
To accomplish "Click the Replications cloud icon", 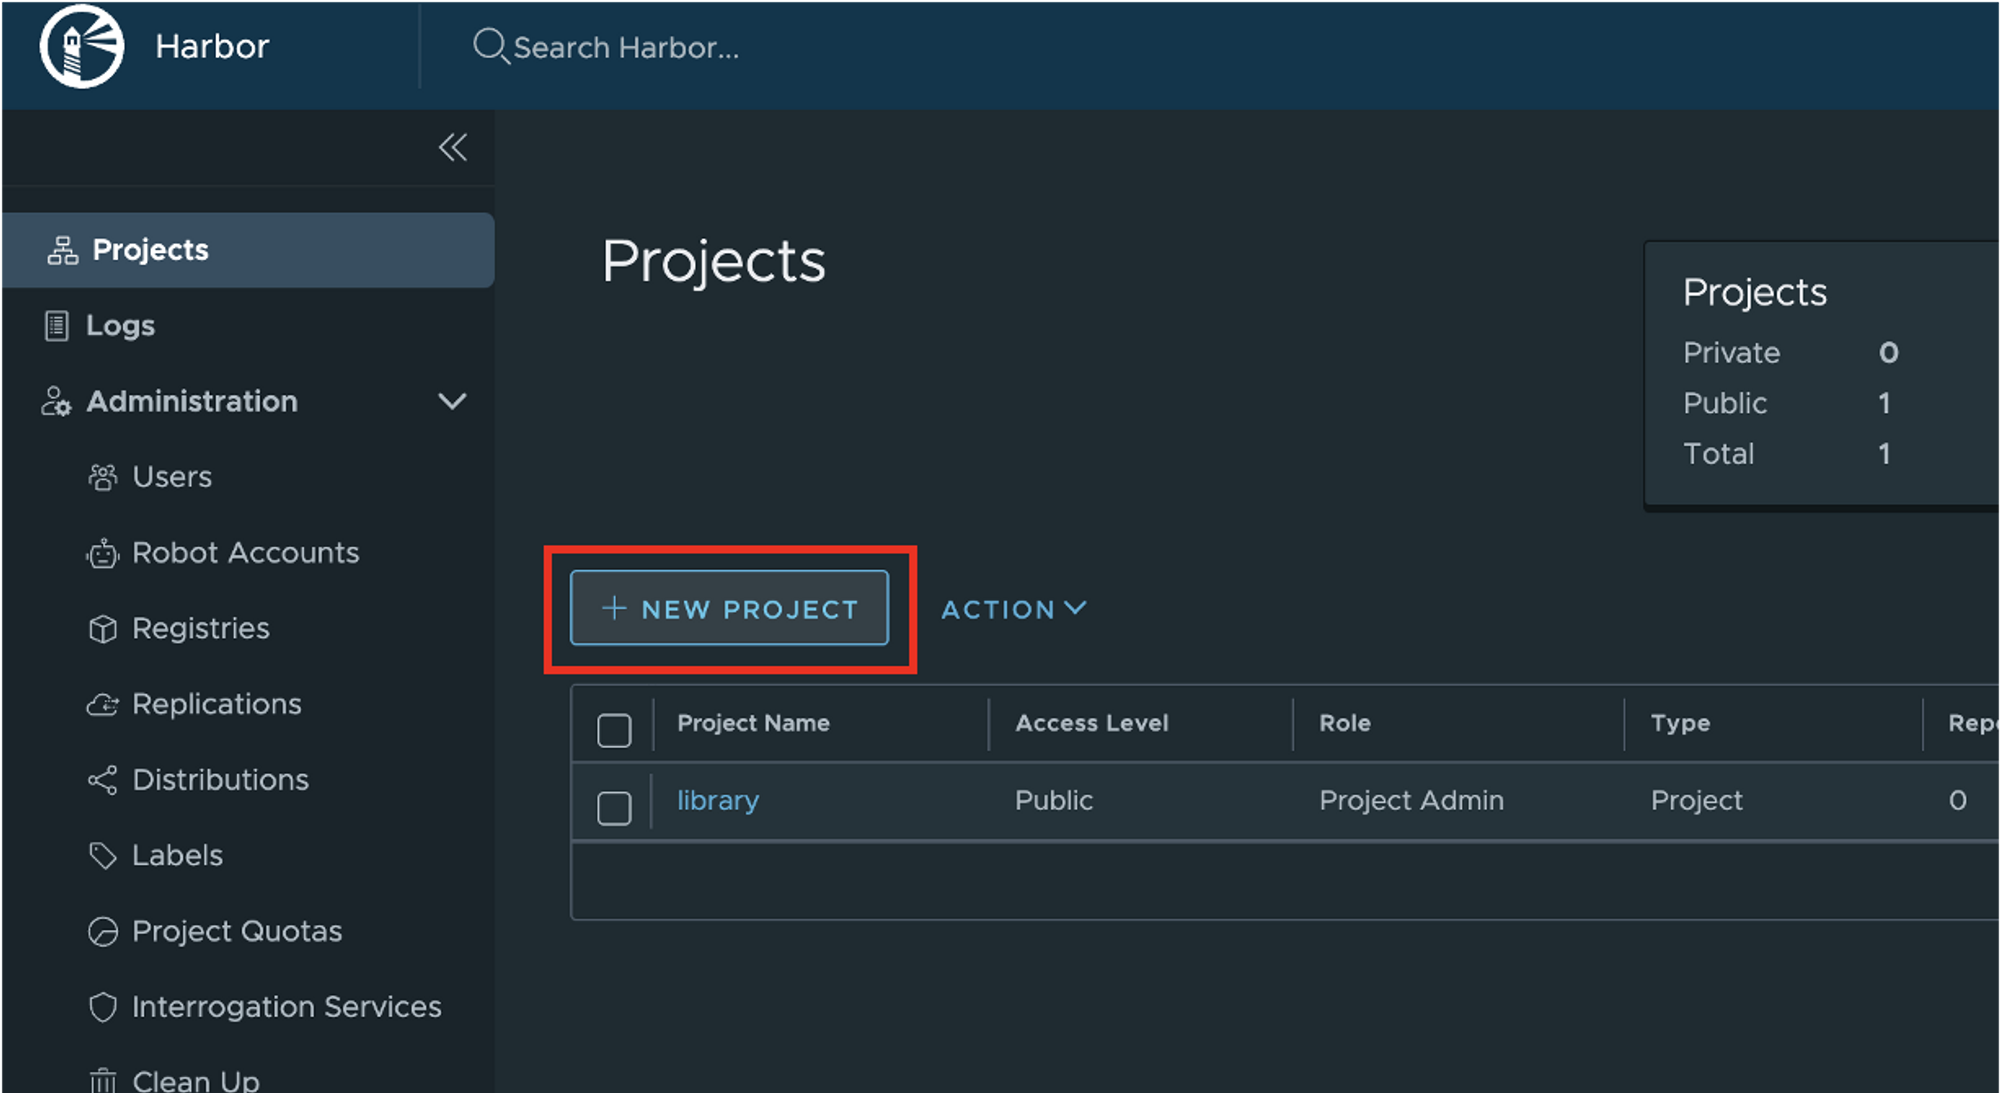I will [102, 705].
